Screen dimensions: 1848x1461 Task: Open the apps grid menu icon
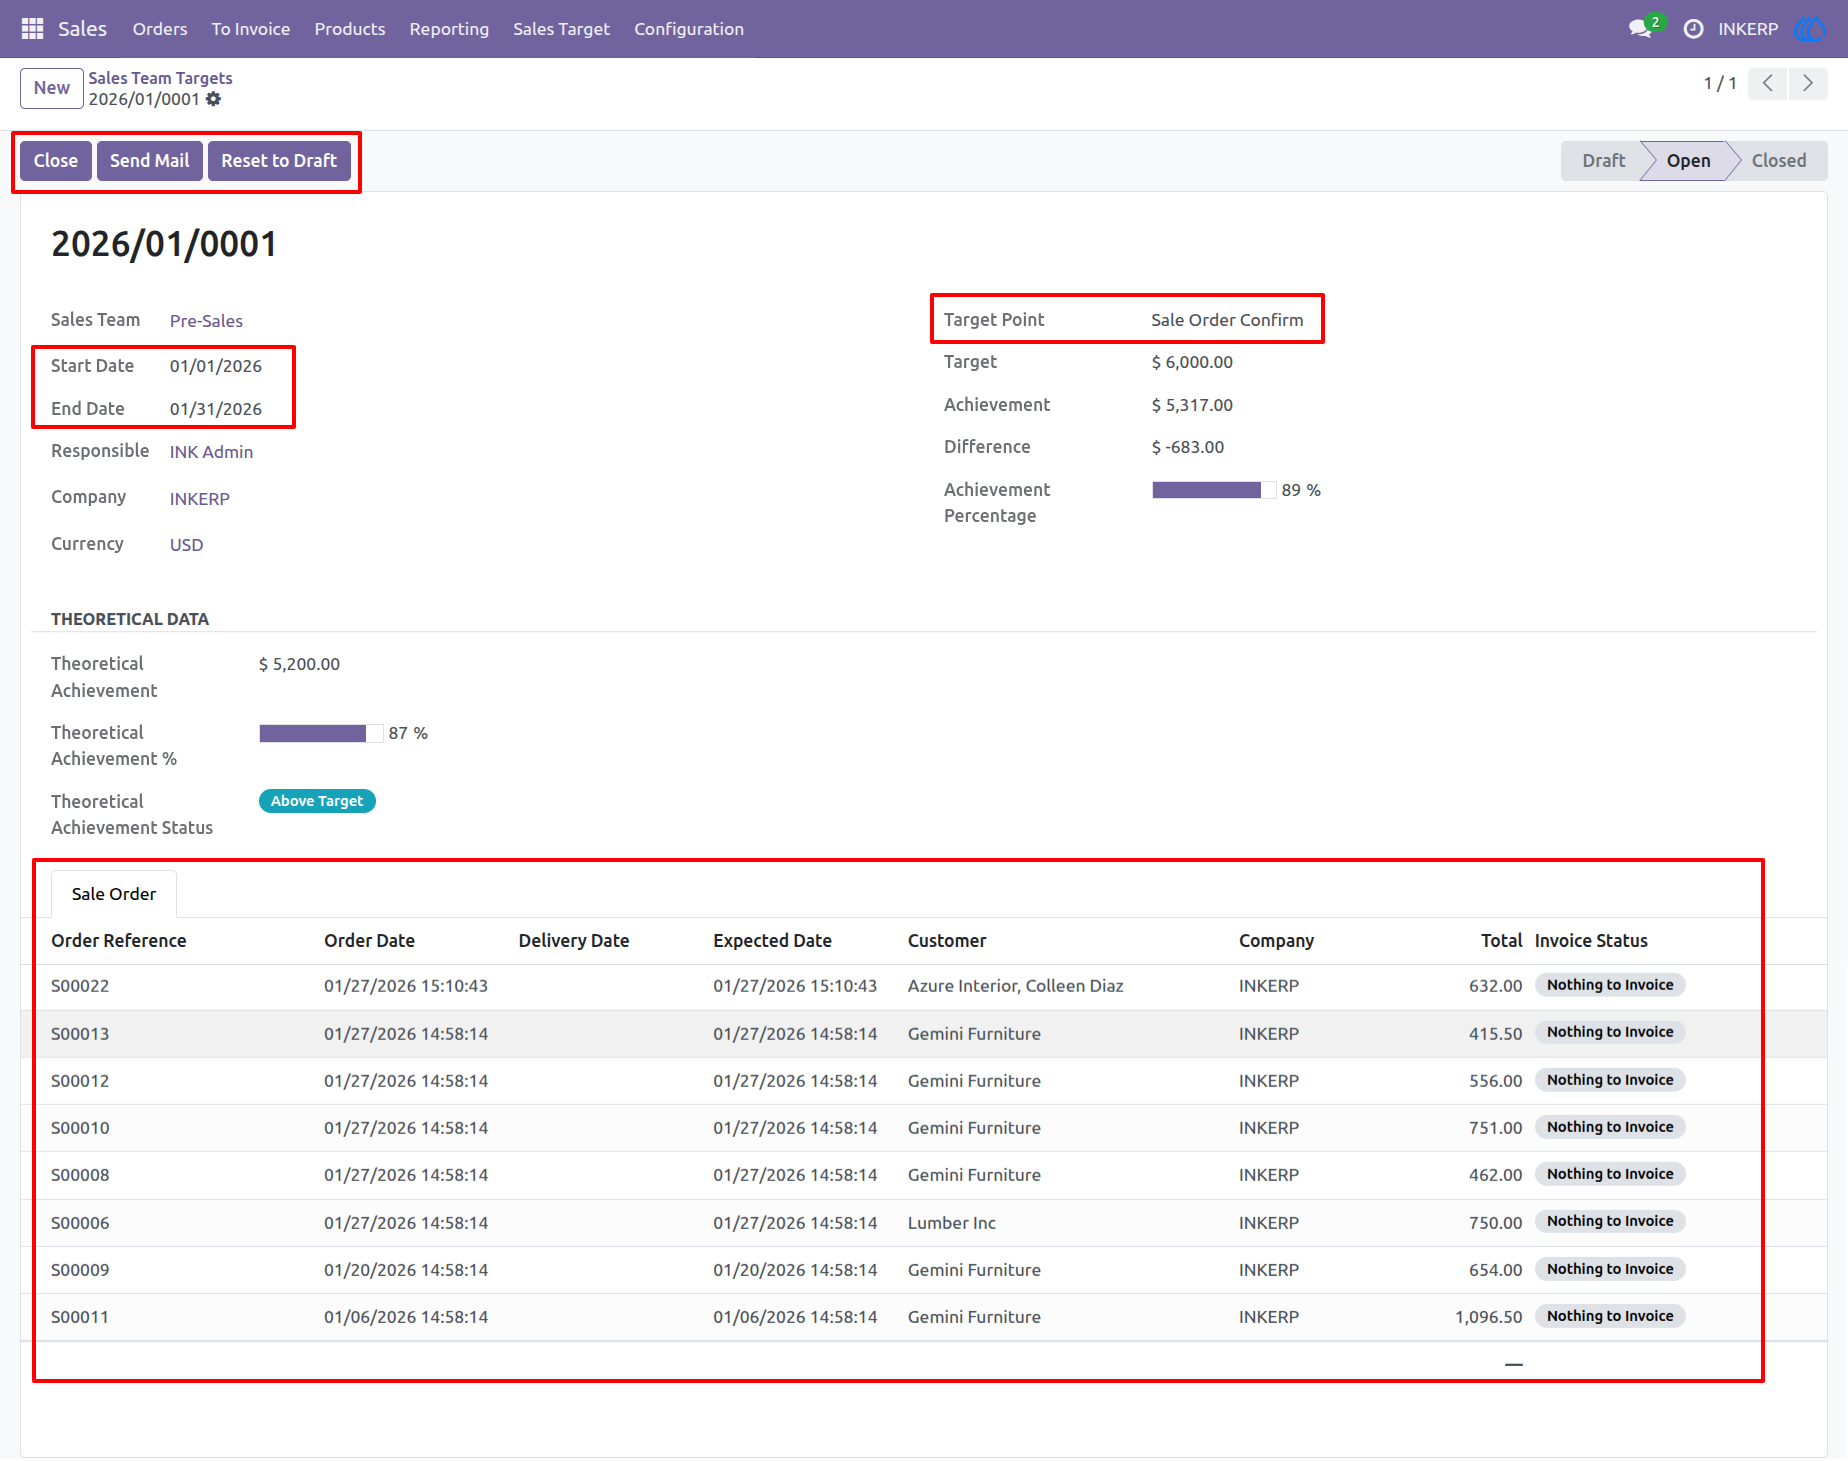pos(32,29)
